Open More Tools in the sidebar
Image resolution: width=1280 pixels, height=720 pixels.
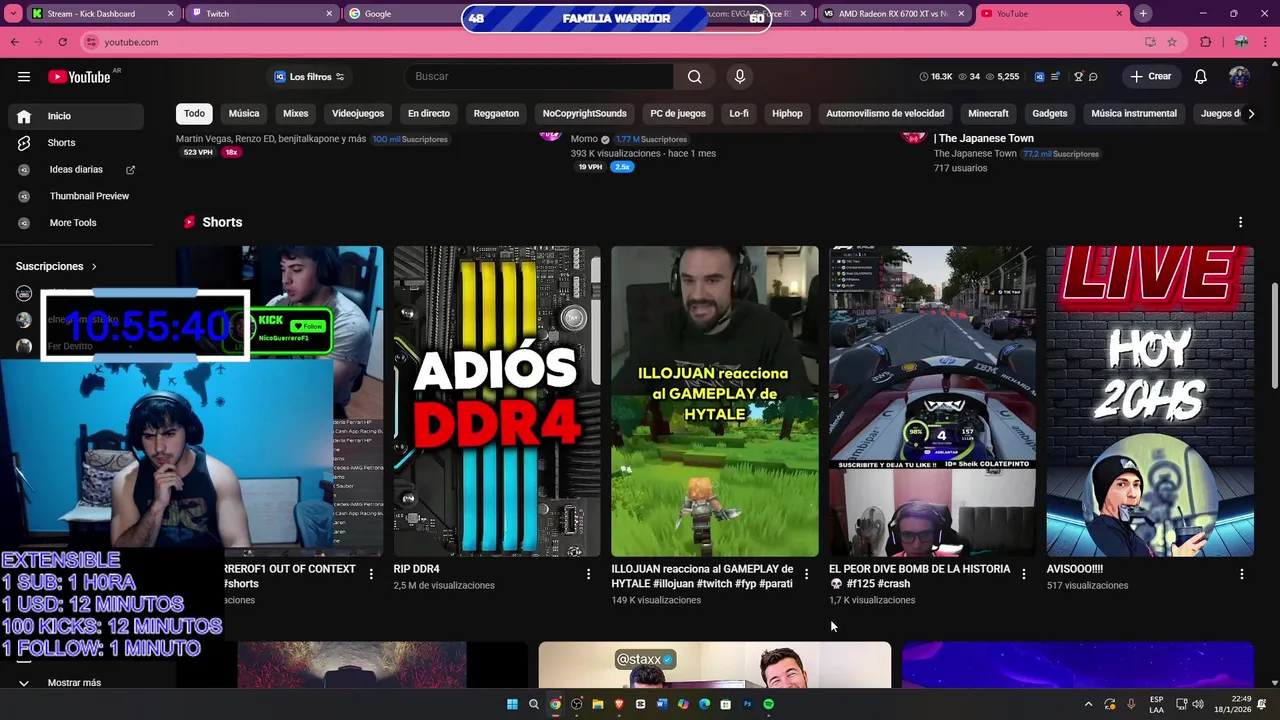click(73, 223)
